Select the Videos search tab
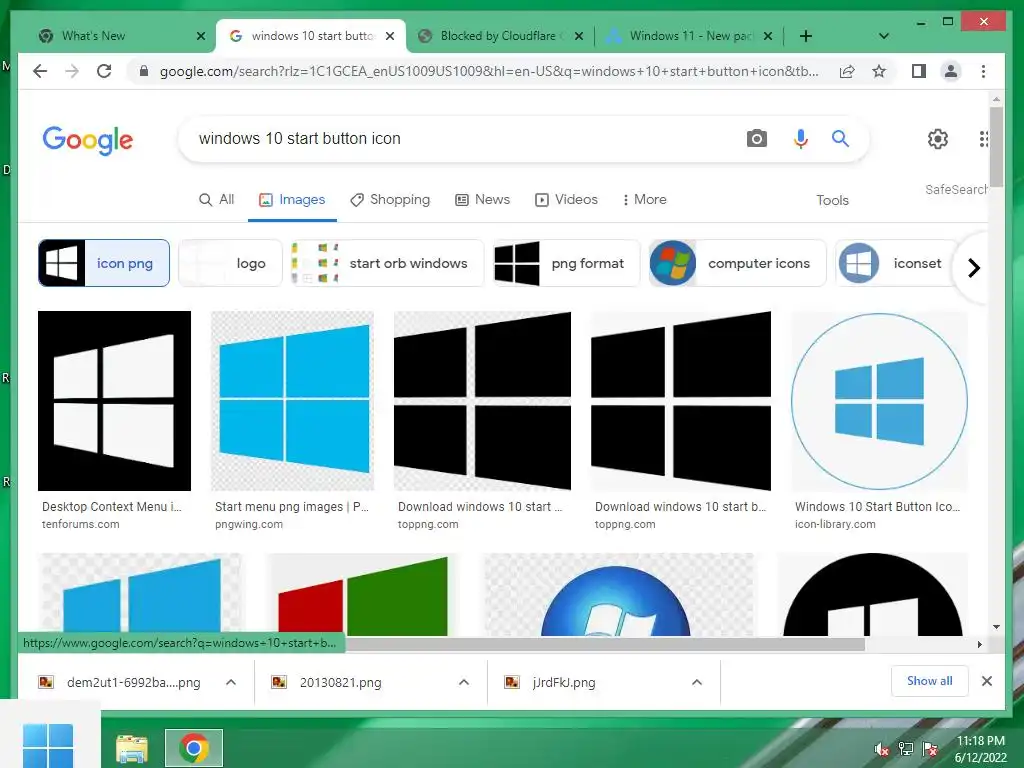1024x768 pixels. 566,199
